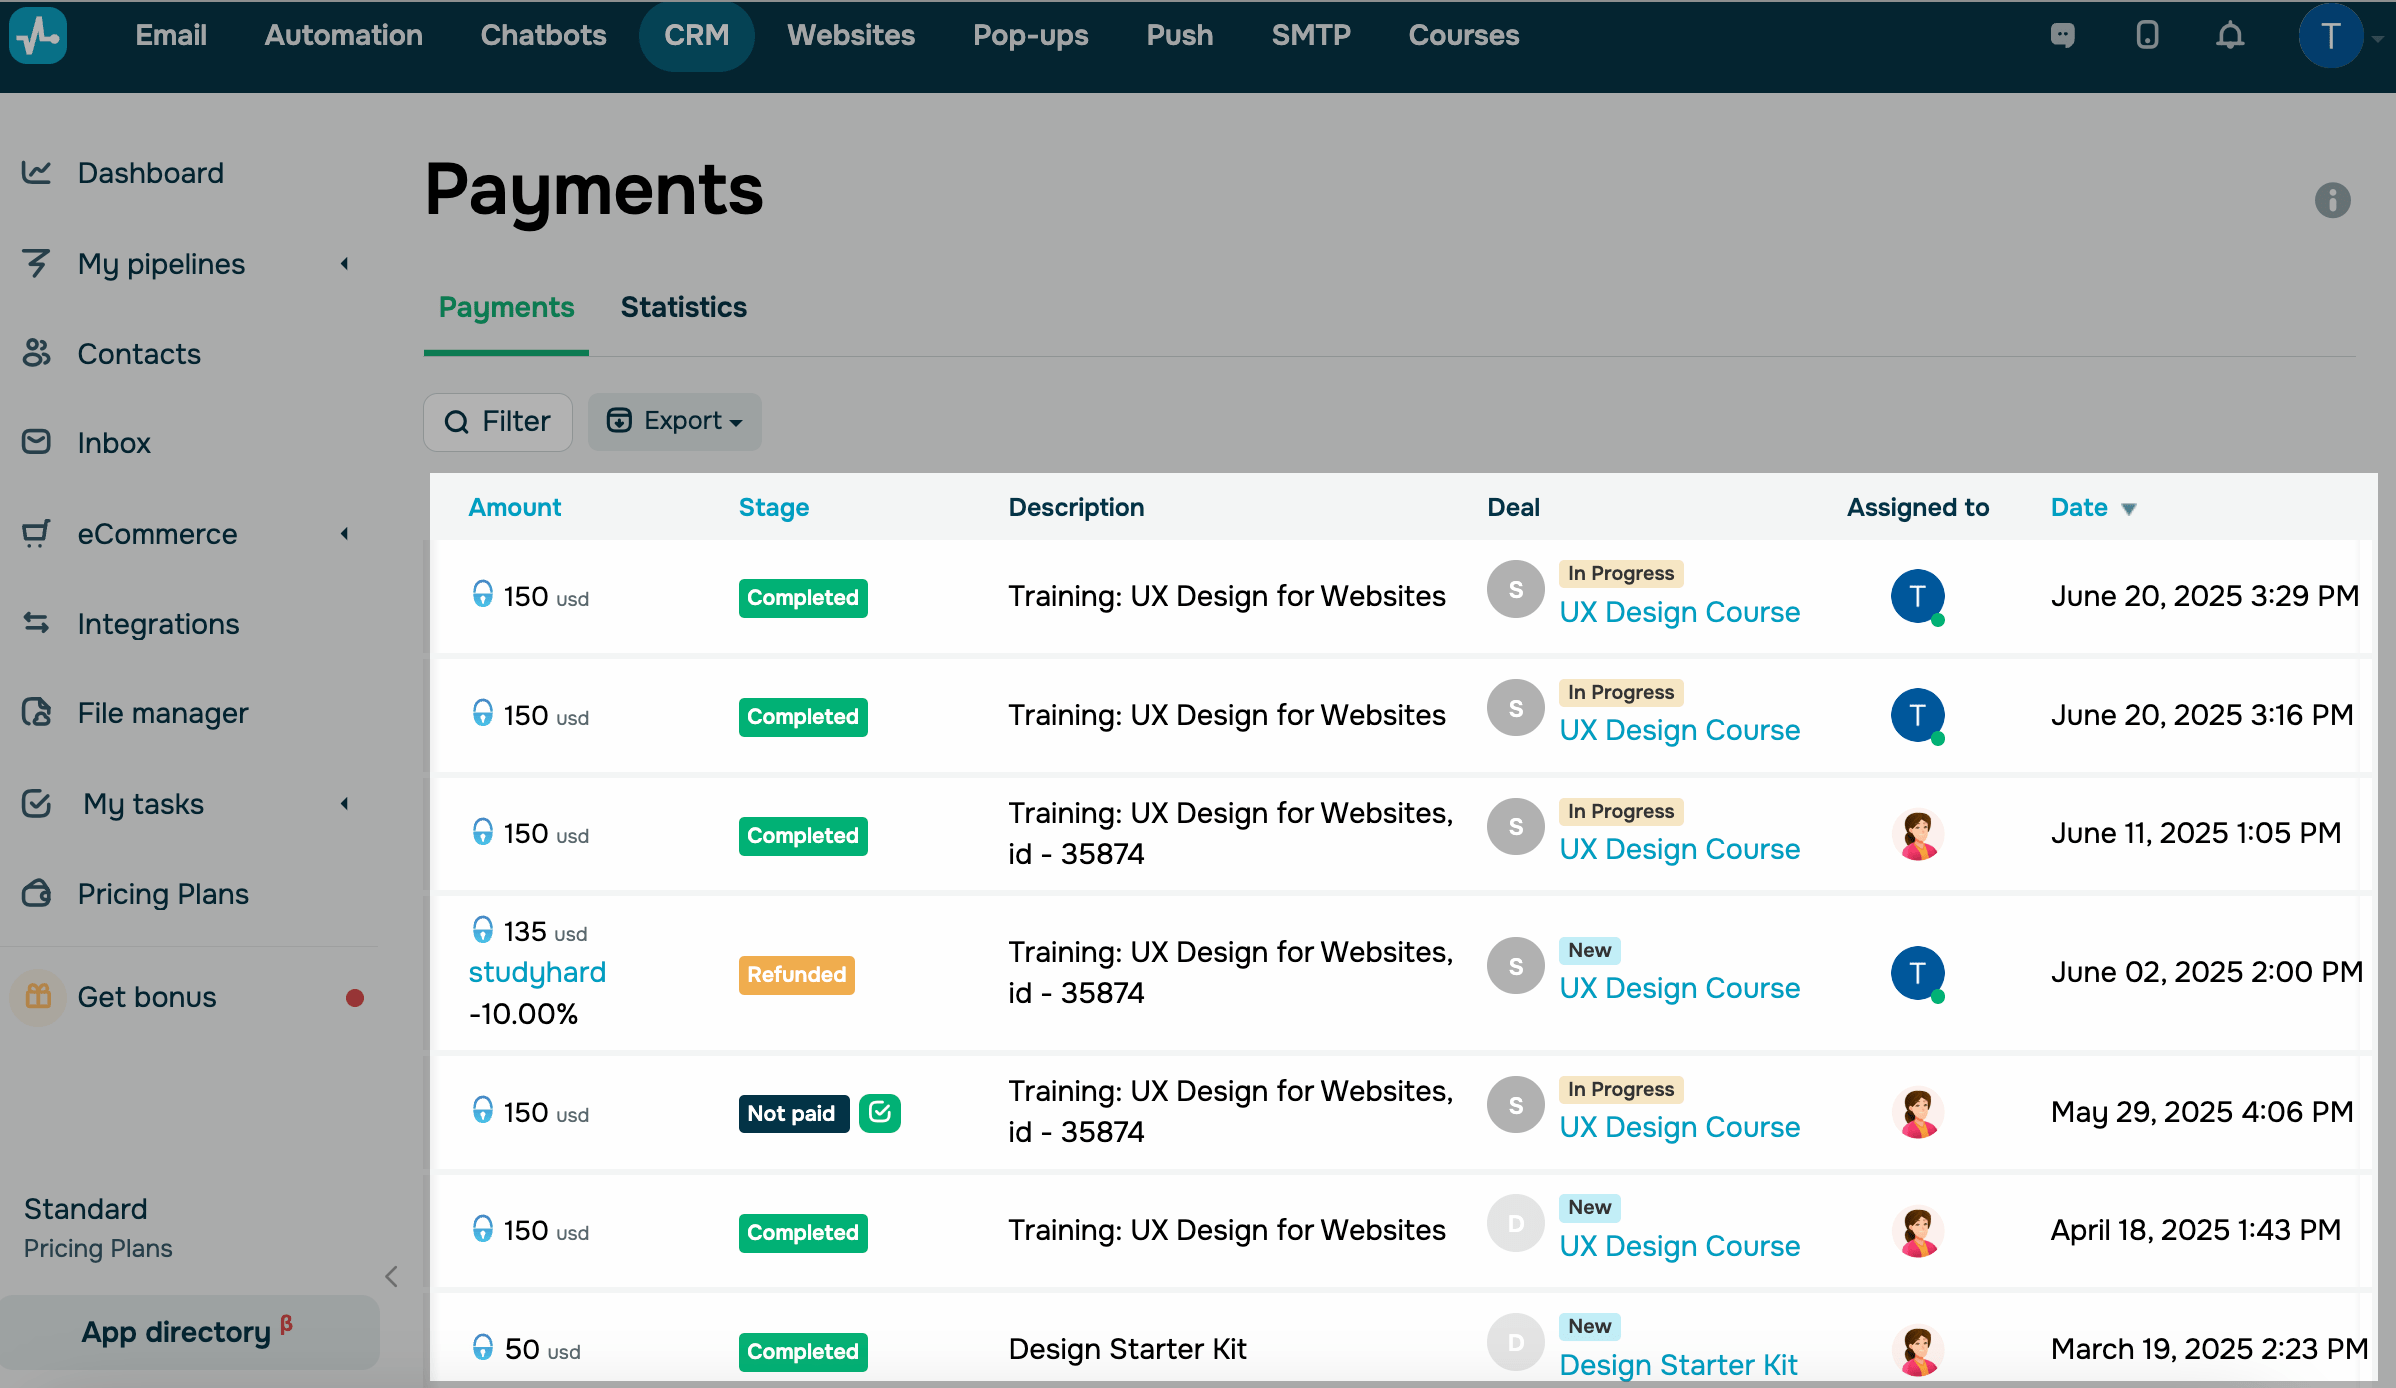Image resolution: width=2396 pixels, height=1388 pixels.
Task: Switch to the Statistics tab
Action: 683,307
